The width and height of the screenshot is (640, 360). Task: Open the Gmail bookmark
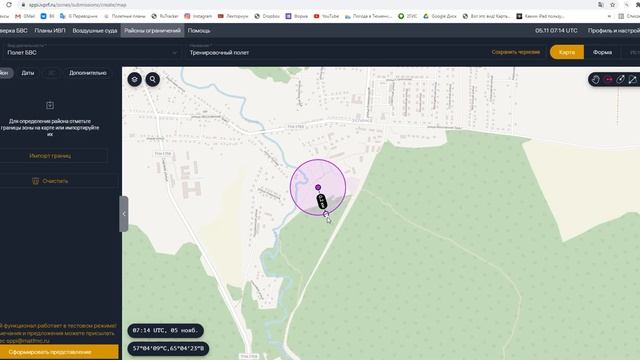(24, 16)
